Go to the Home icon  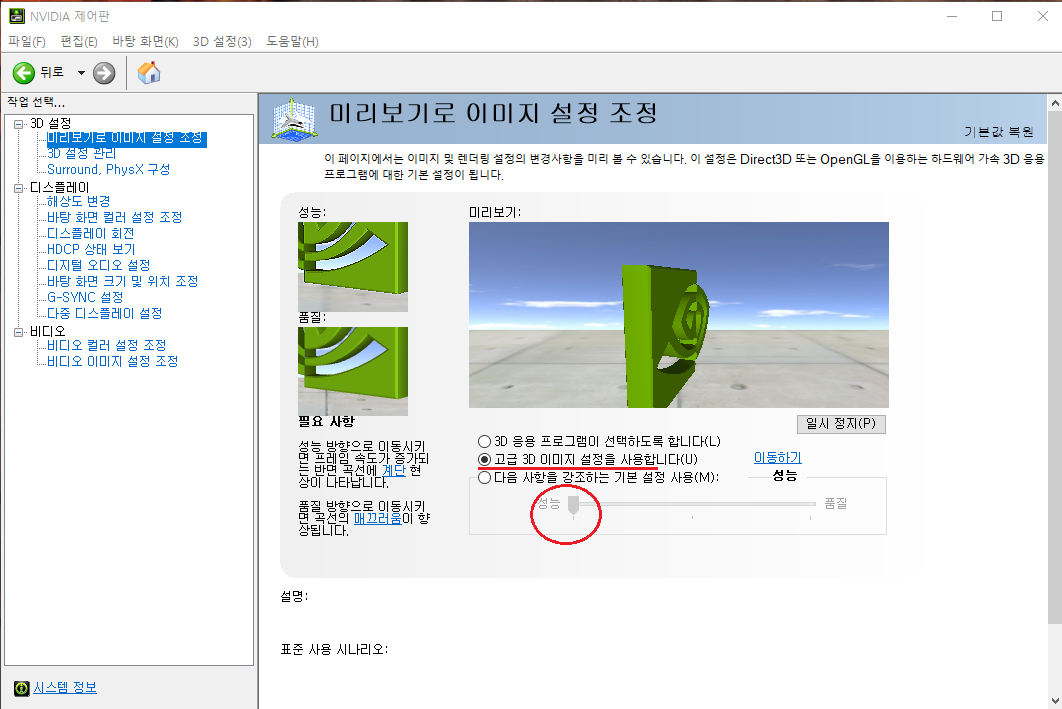(149, 72)
